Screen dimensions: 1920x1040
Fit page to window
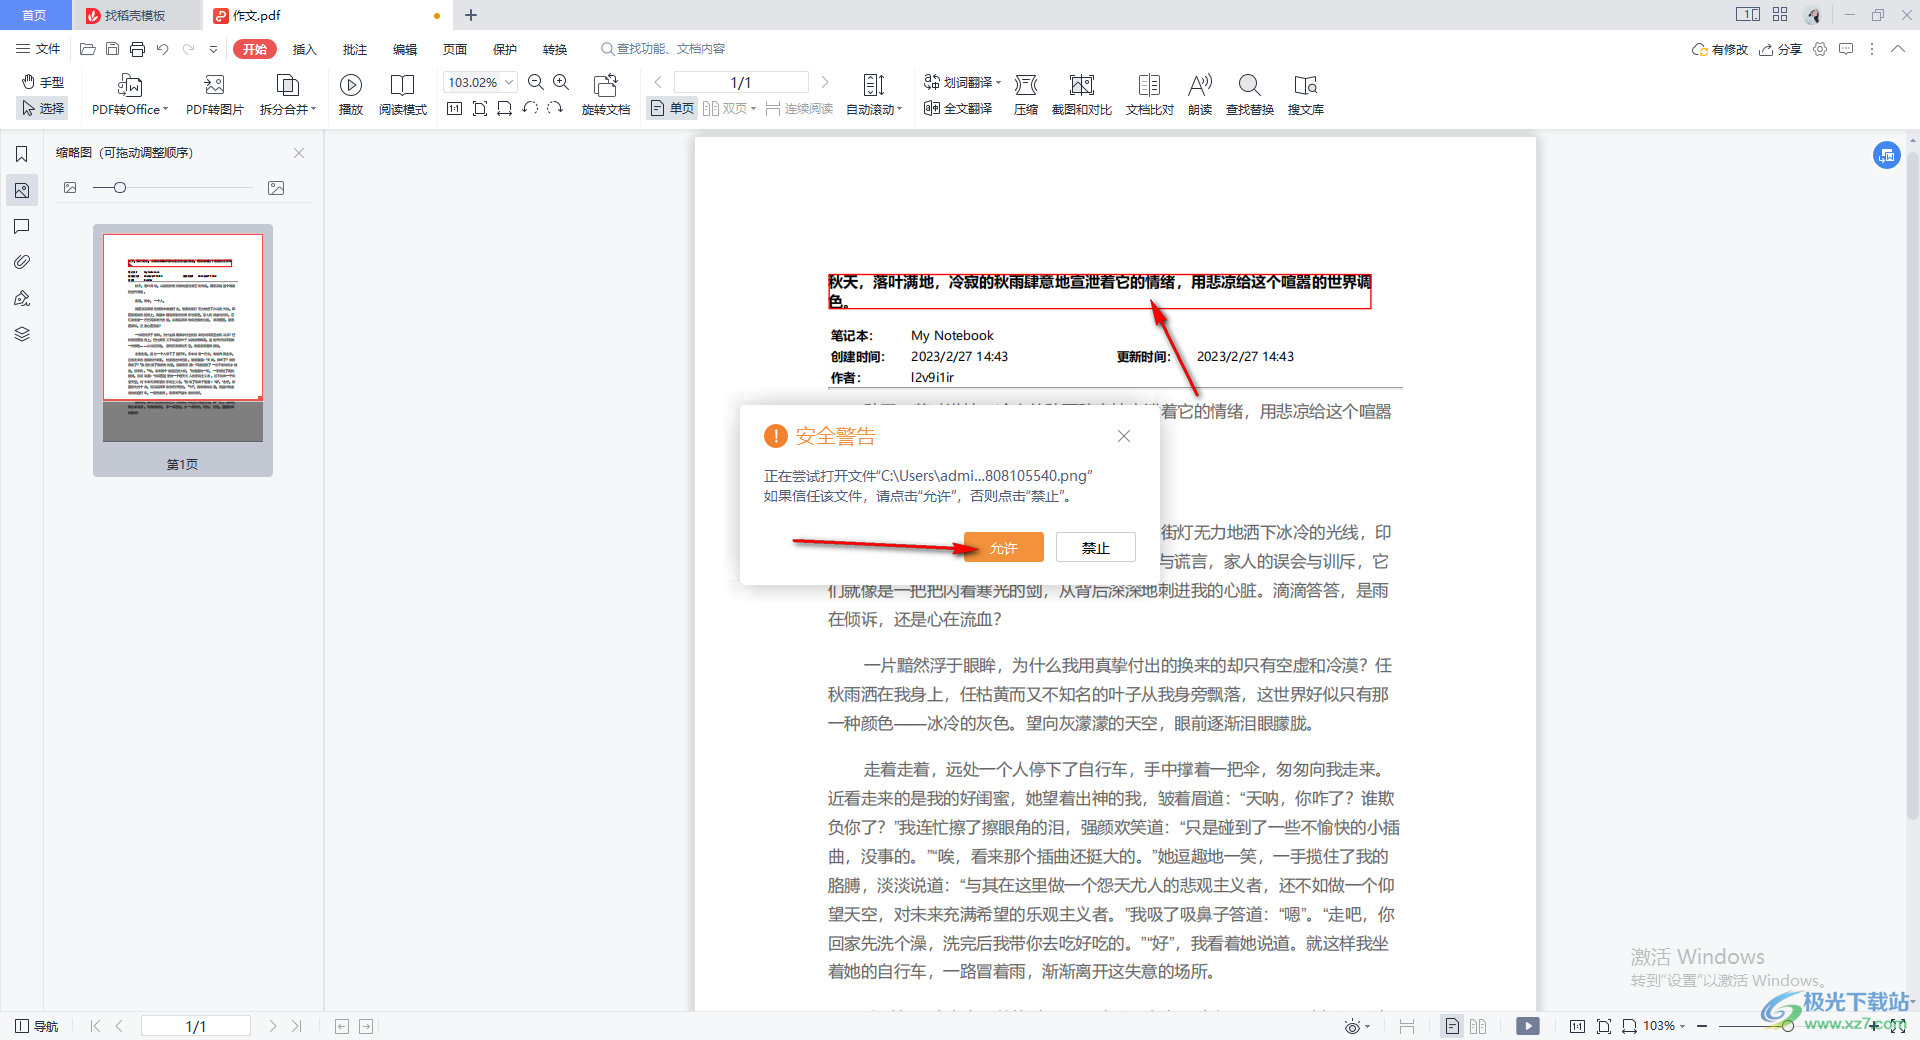click(480, 108)
